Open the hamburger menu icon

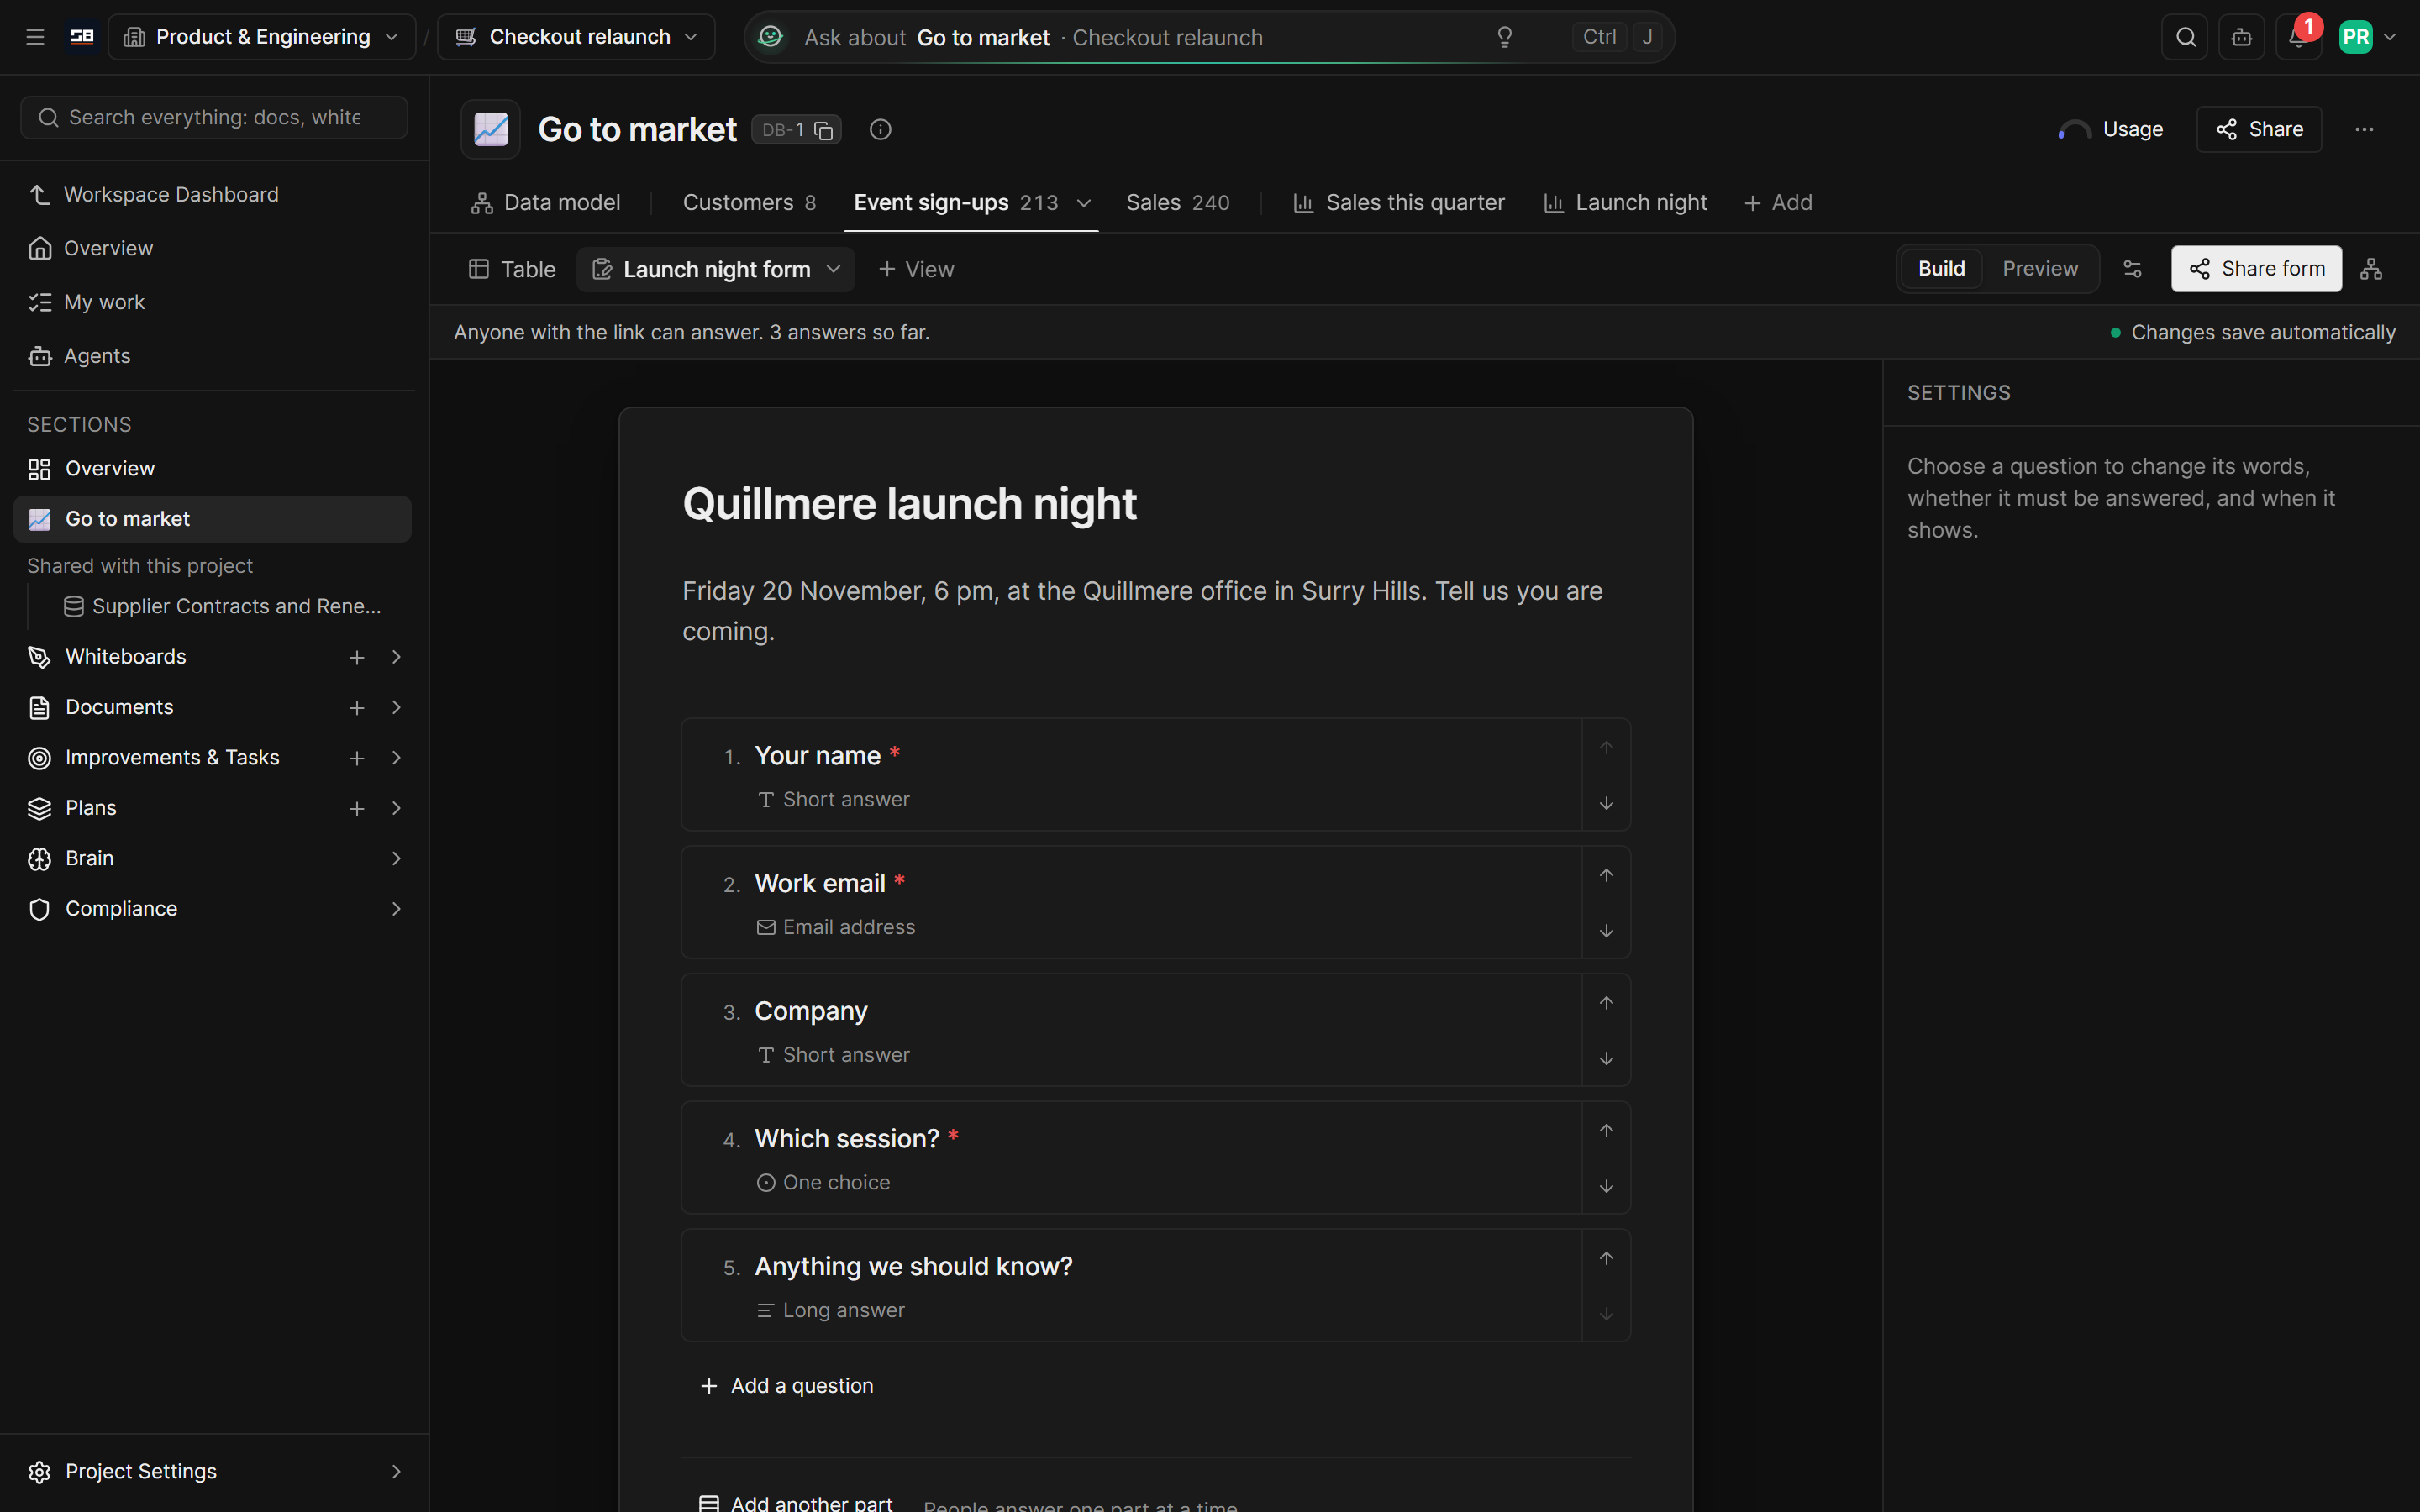(35, 37)
